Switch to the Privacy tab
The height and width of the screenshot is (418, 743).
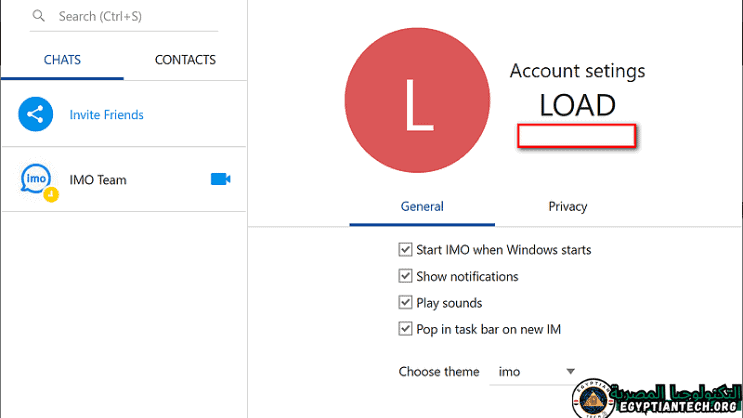click(567, 207)
